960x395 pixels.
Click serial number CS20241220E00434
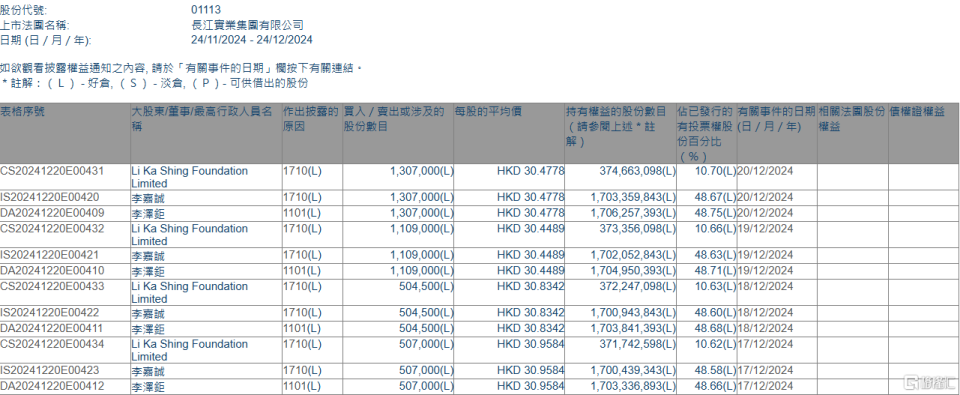click(x=53, y=344)
